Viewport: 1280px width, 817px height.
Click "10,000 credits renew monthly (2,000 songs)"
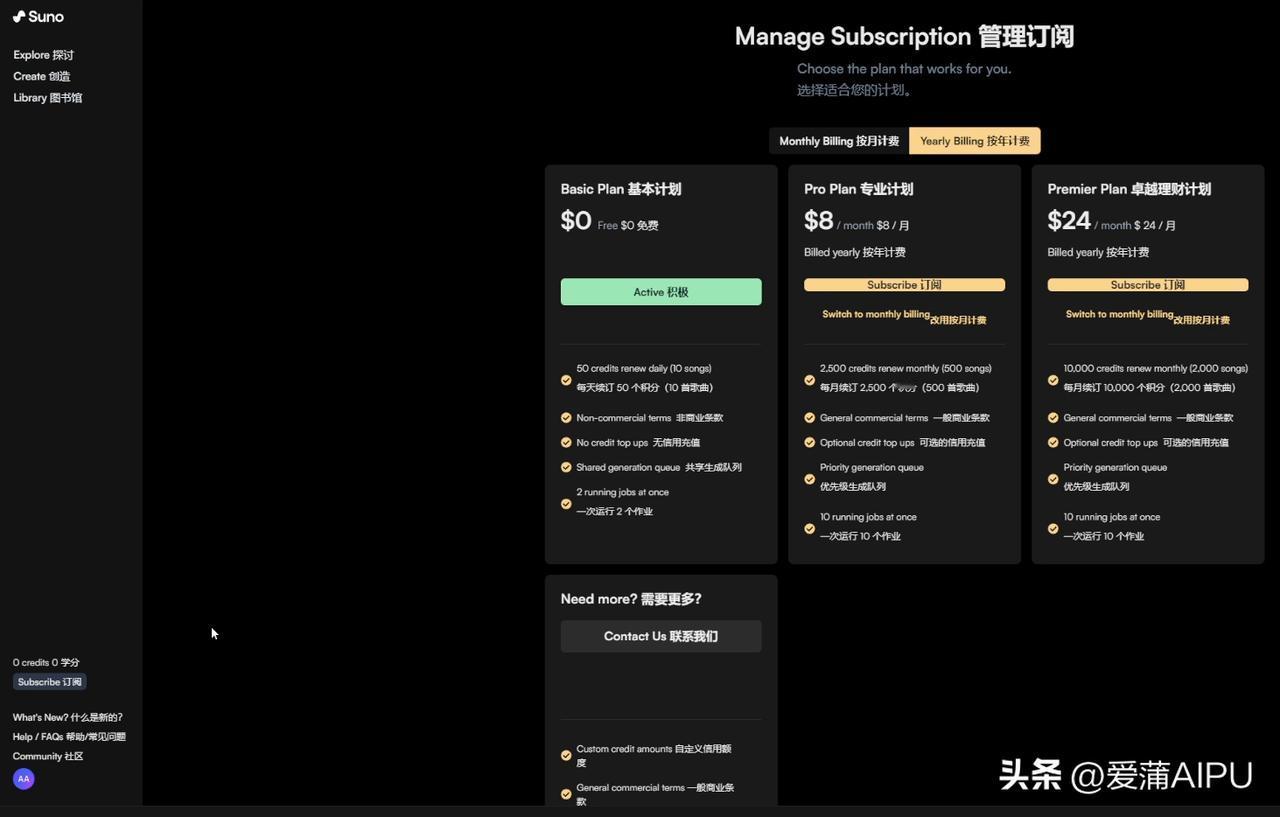1156,369
